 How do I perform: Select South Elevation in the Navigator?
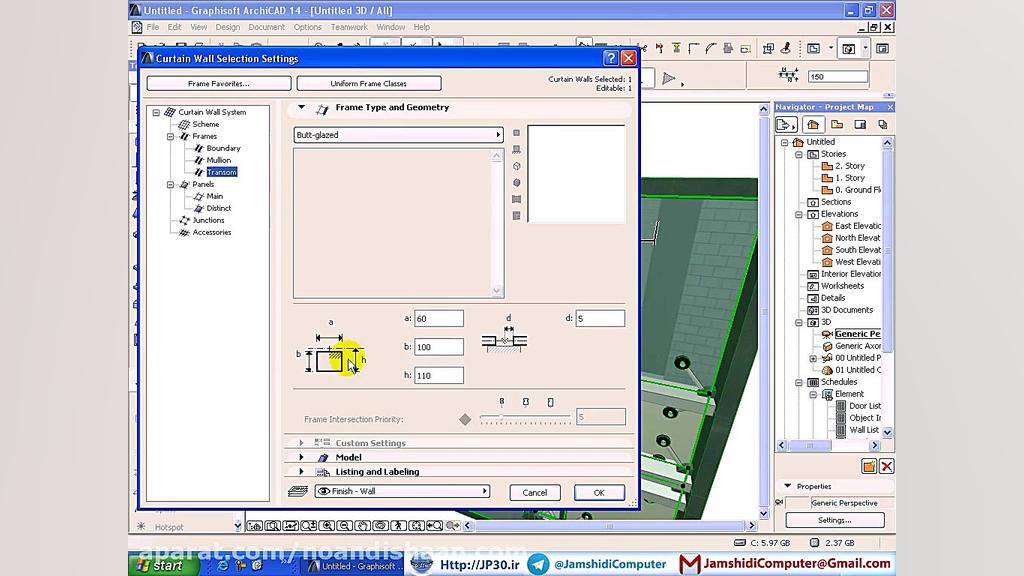pos(857,250)
